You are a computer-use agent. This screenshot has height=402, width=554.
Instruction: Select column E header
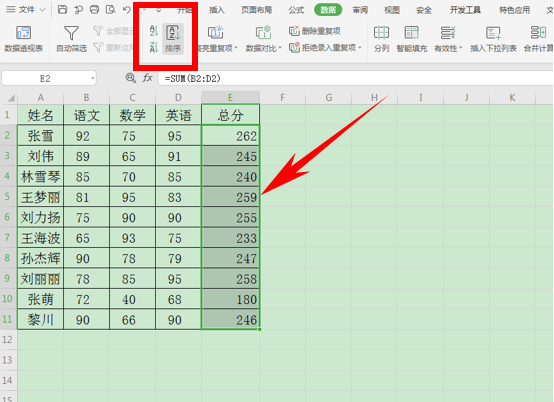(x=230, y=97)
